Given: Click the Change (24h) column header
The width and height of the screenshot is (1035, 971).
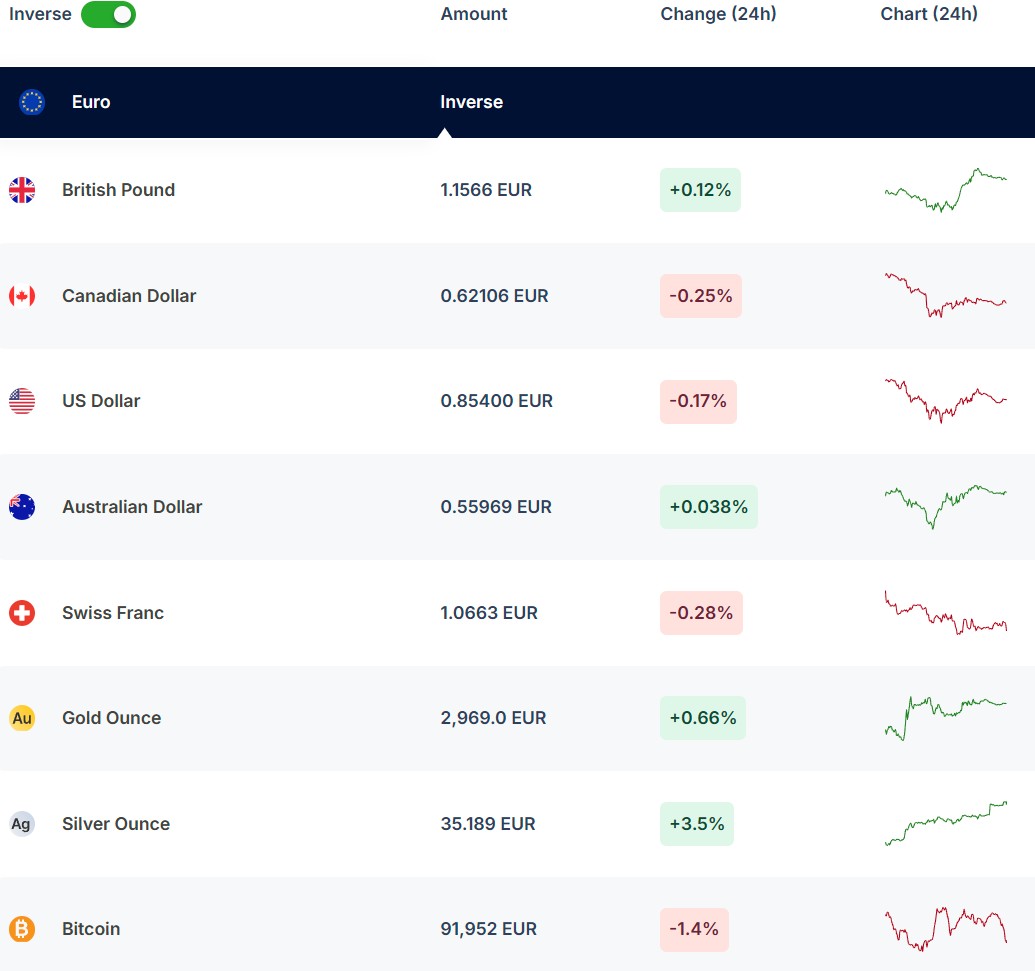Looking at the screenshot, I should 718,14.
